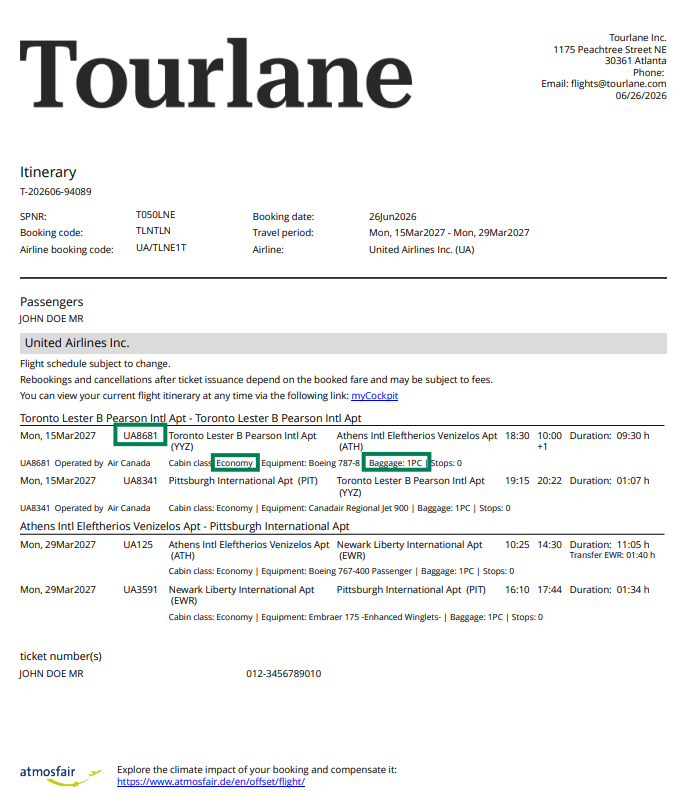Click Duration: 11:05 h
This screenshot has width=686, height=808.
pos(609,545)
